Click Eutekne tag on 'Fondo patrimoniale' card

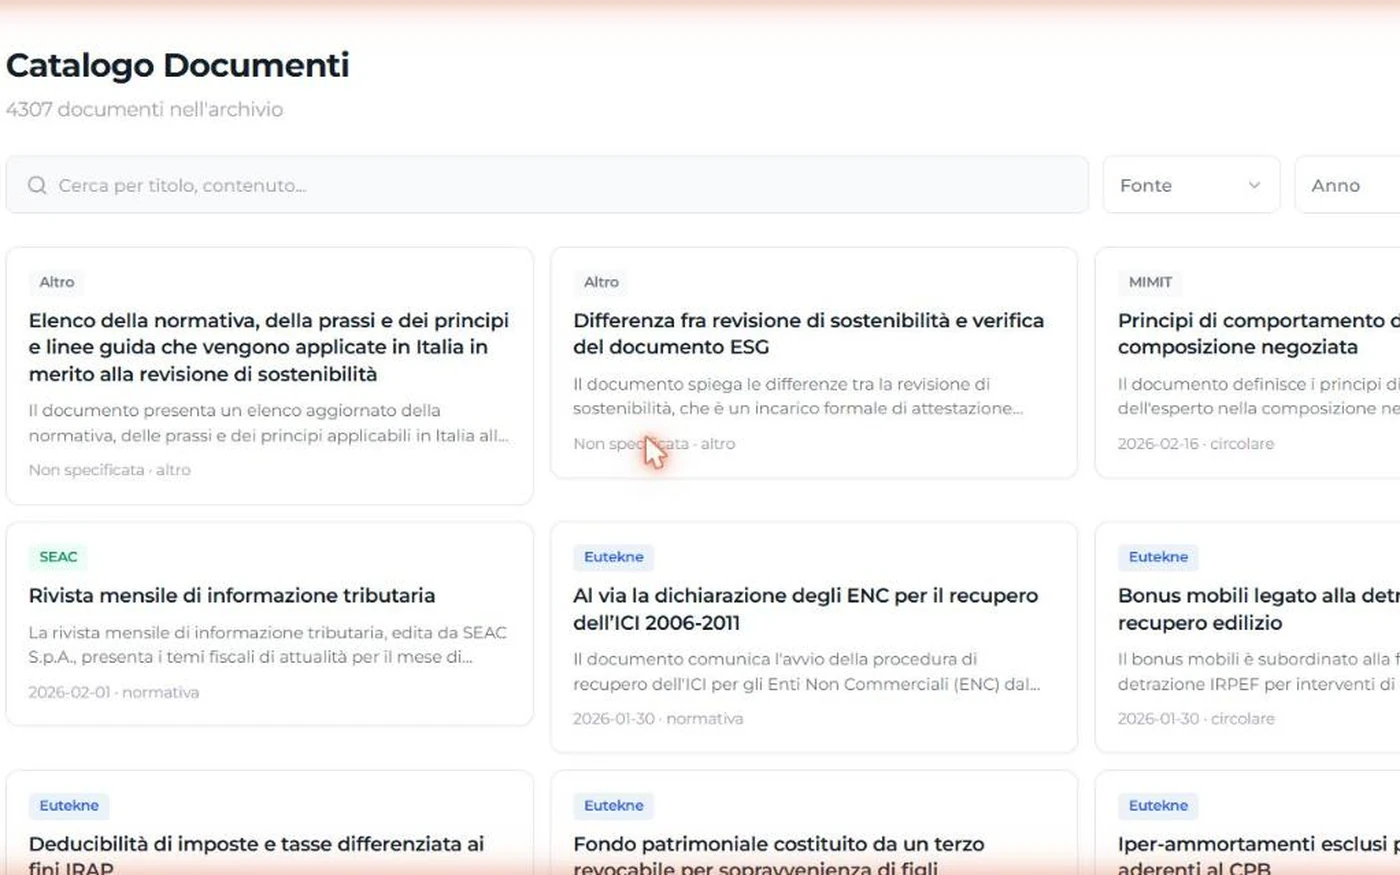(x=614, y=805)
